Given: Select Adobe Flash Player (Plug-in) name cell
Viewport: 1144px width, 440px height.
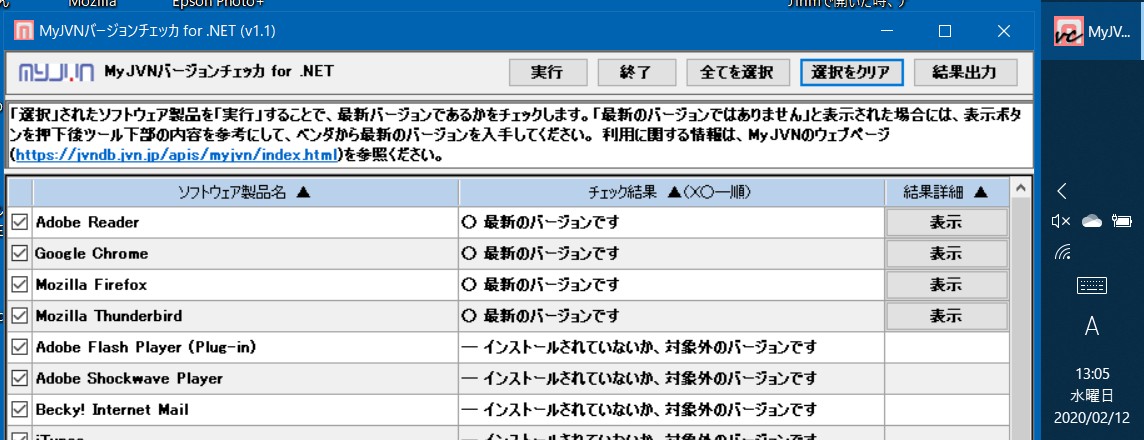Looking at the screenshot, I should click(x=246, y=347).
